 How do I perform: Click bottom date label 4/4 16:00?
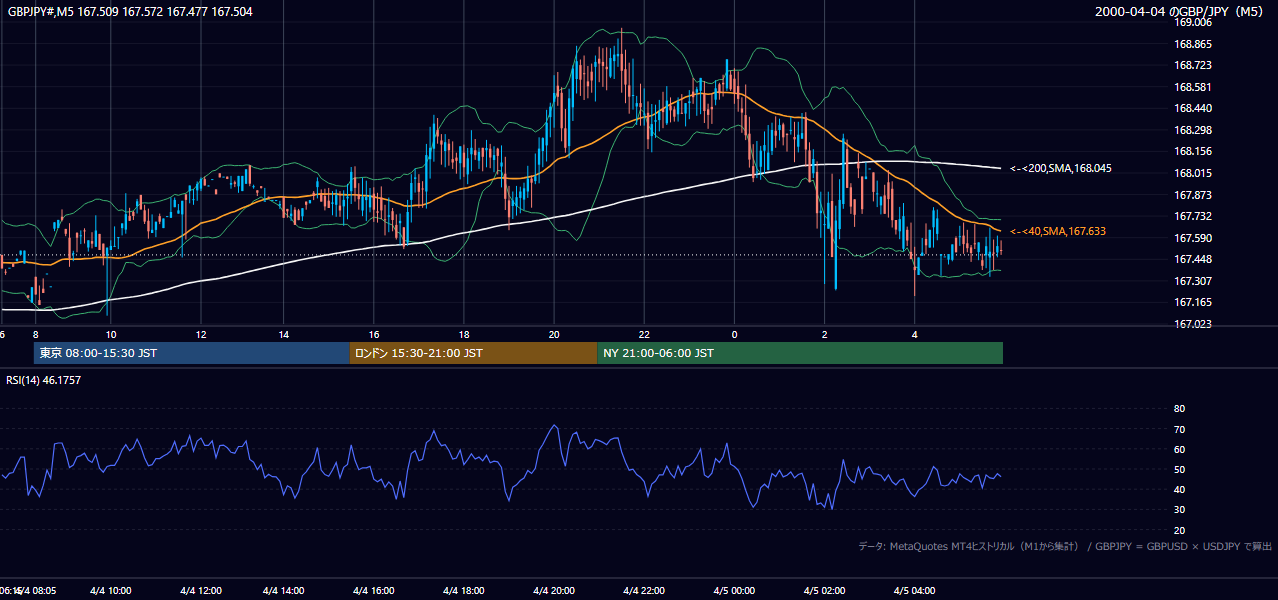(x=374, y=590)
